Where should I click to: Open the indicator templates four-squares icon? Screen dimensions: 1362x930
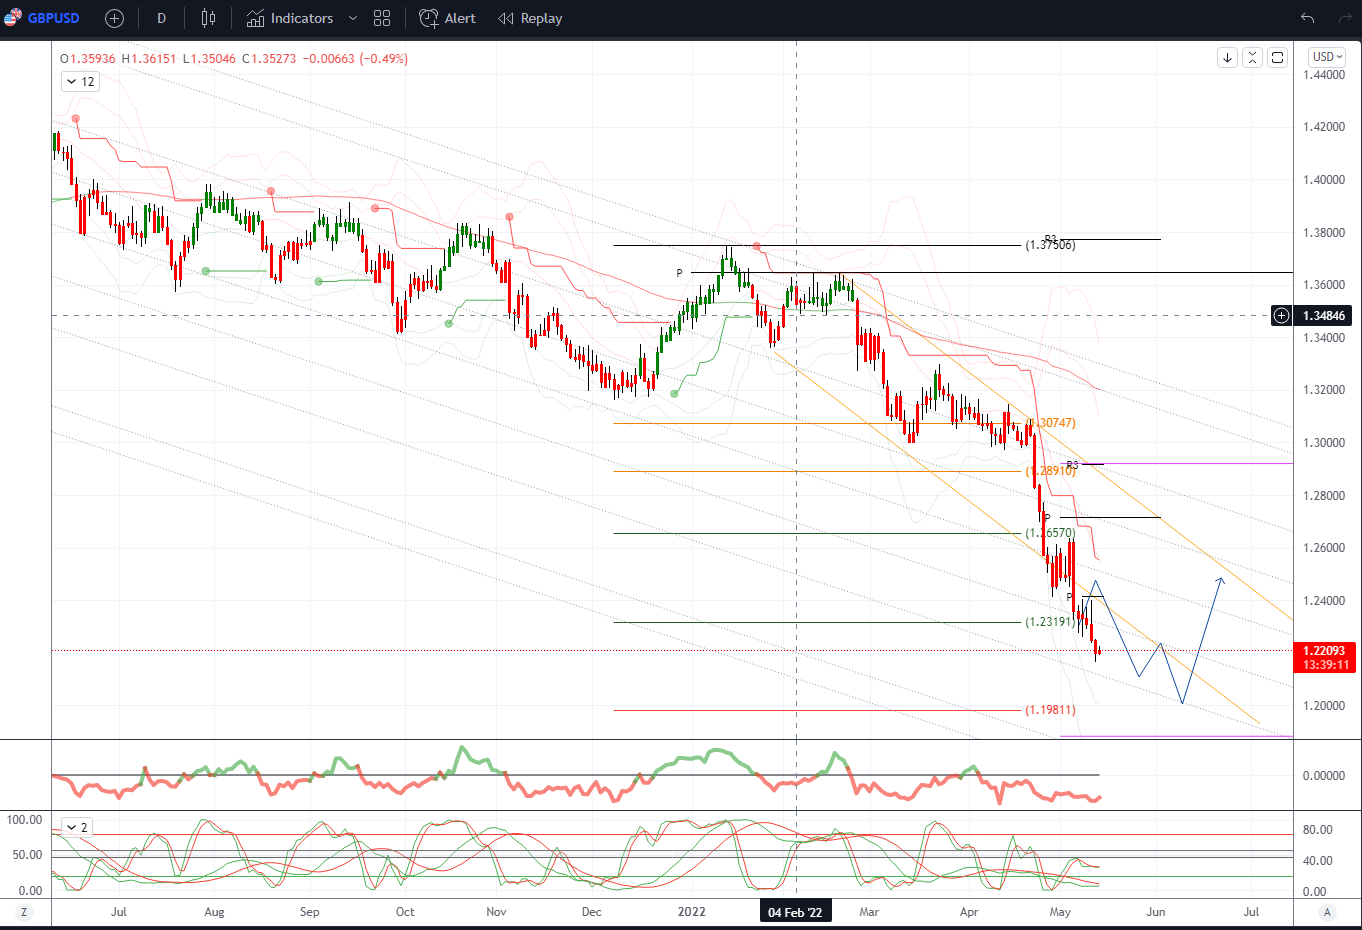(382, 18)
